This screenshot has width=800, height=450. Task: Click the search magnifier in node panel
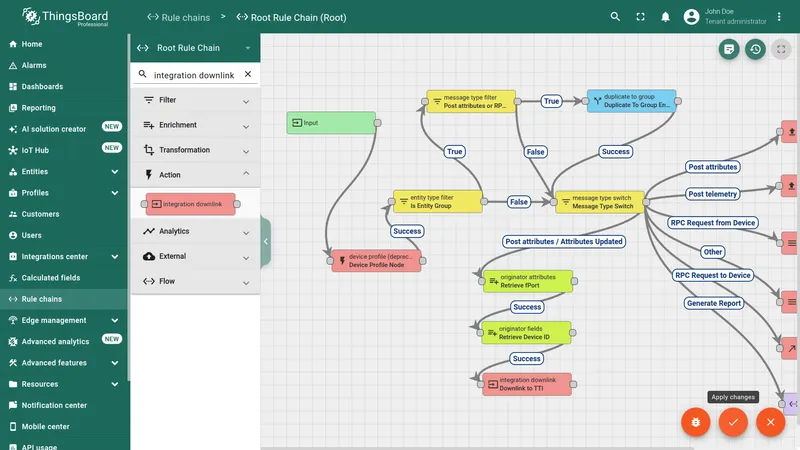click(x=142, y=74)
